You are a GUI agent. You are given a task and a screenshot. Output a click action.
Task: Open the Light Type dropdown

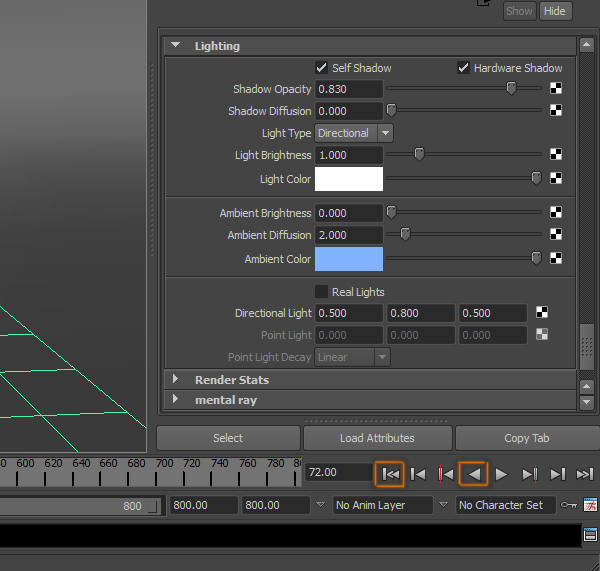(x=354, y=133)
